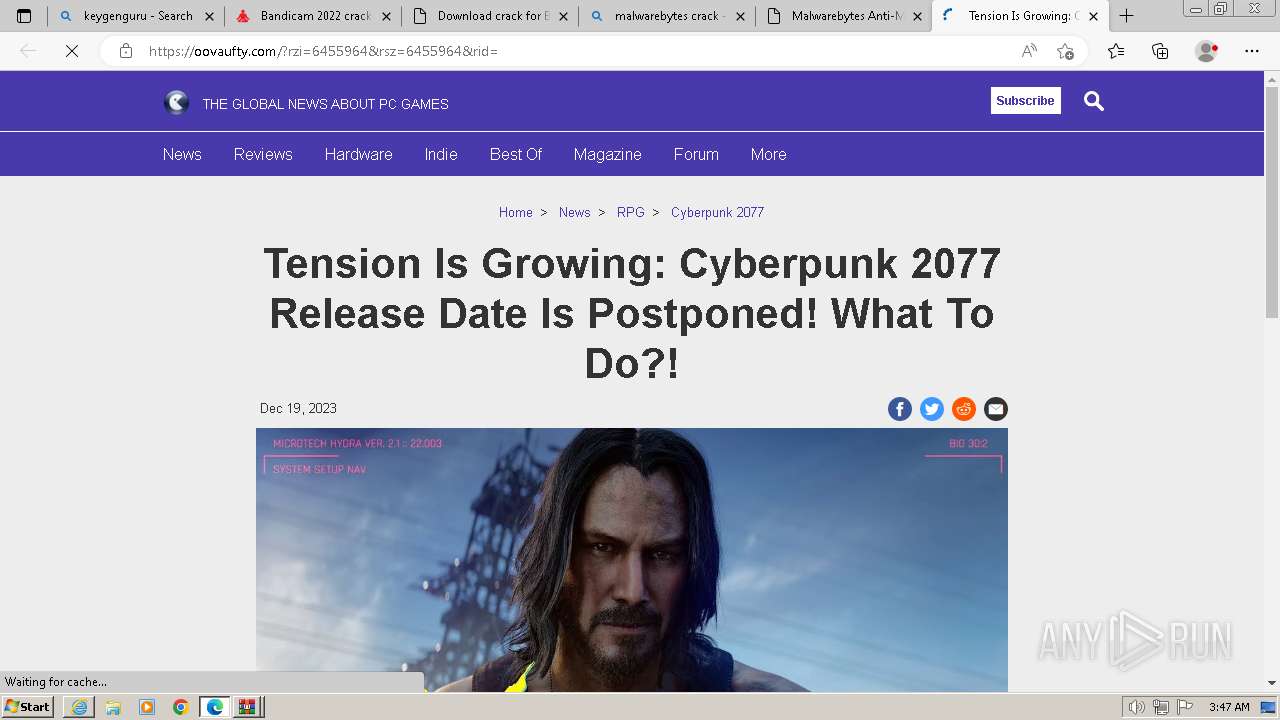
Task: Close the Bandicam 2022 crack tab
Action: pyautogui.click(x=386, y=16)
